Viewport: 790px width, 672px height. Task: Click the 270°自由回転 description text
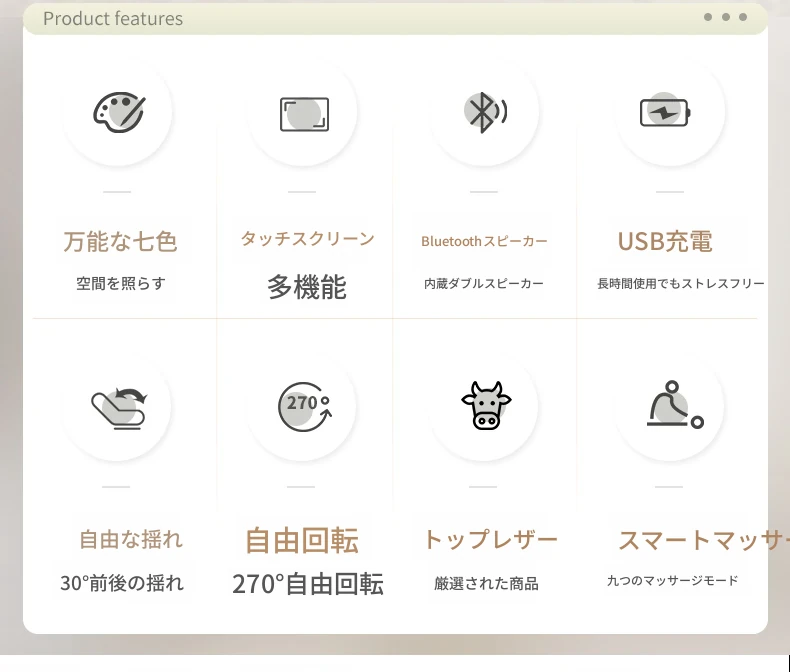(x=308, y=584)
